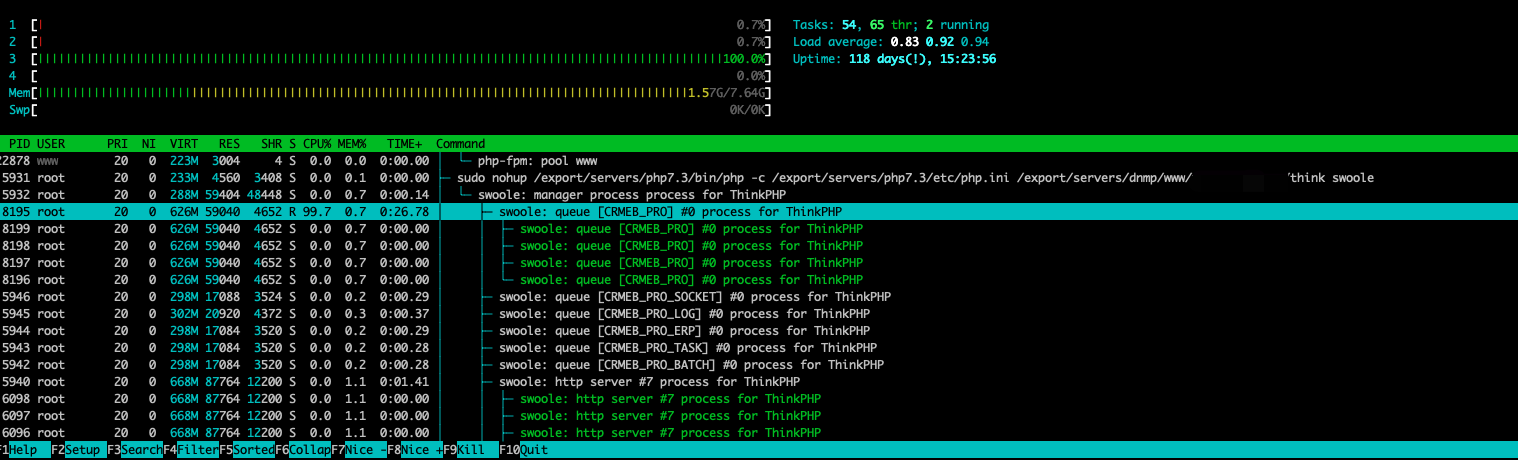1518x460 pixels.
Task: Sort by the TIME+ column header
Action: pos(404,144)
